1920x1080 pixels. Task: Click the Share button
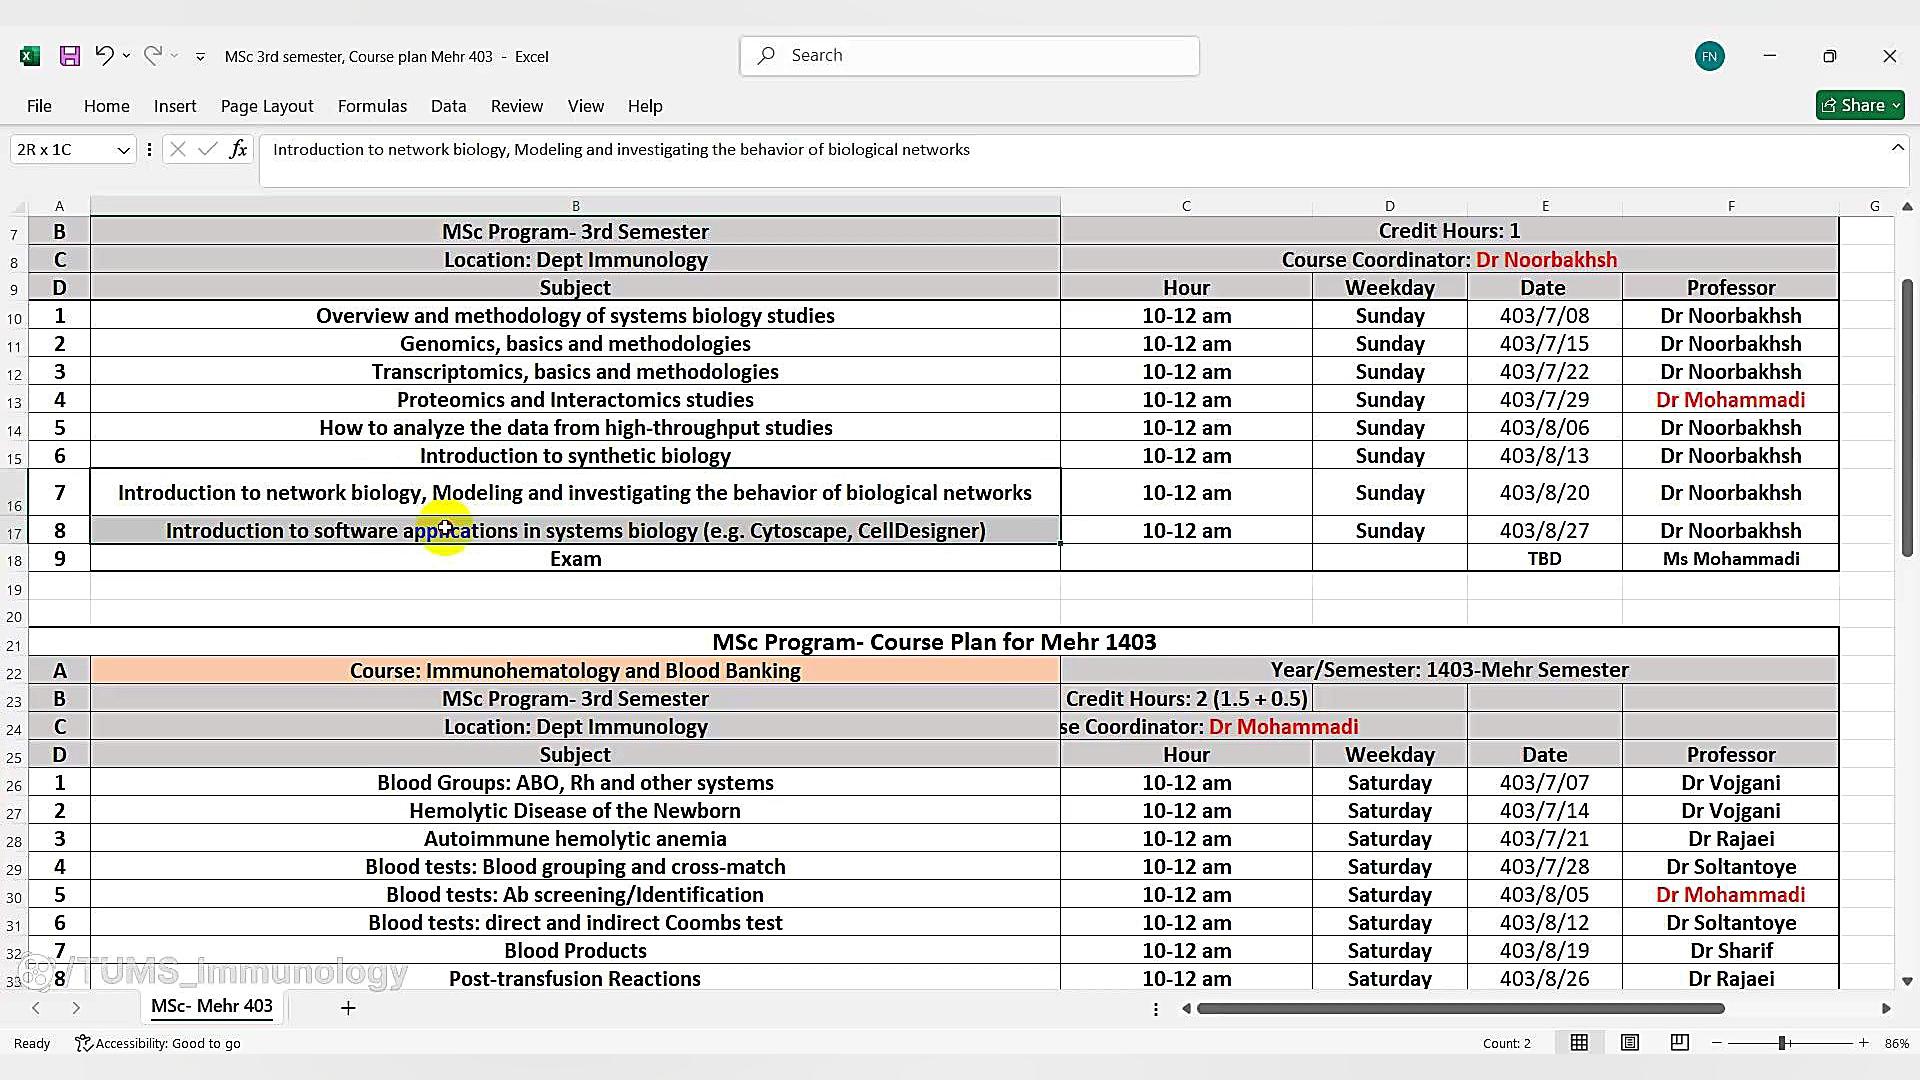[x=1860, y=105]
